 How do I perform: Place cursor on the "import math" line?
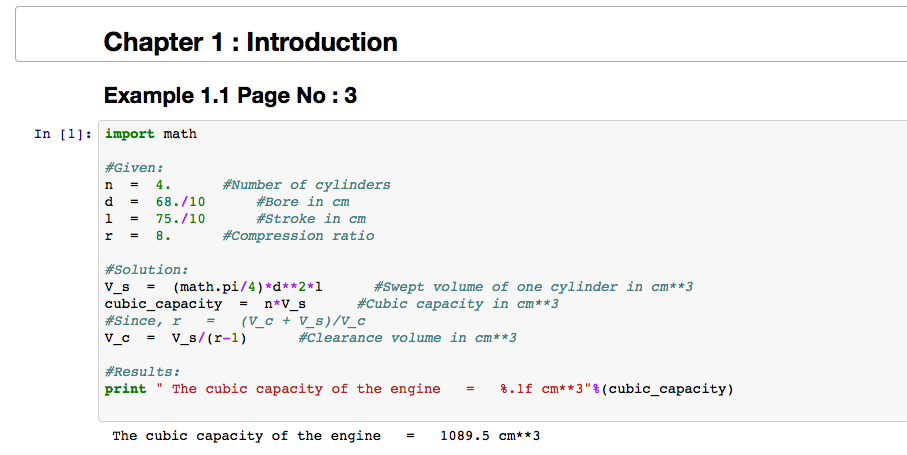point(151,134)
